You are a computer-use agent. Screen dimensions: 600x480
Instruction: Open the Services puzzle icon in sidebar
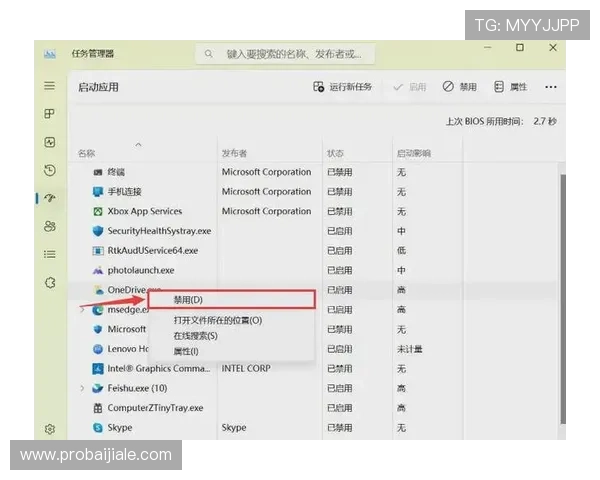50,283
